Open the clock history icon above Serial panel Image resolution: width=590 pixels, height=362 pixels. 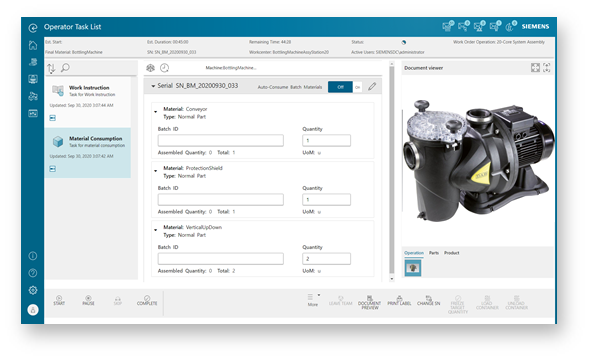click(x=164, y=68)
